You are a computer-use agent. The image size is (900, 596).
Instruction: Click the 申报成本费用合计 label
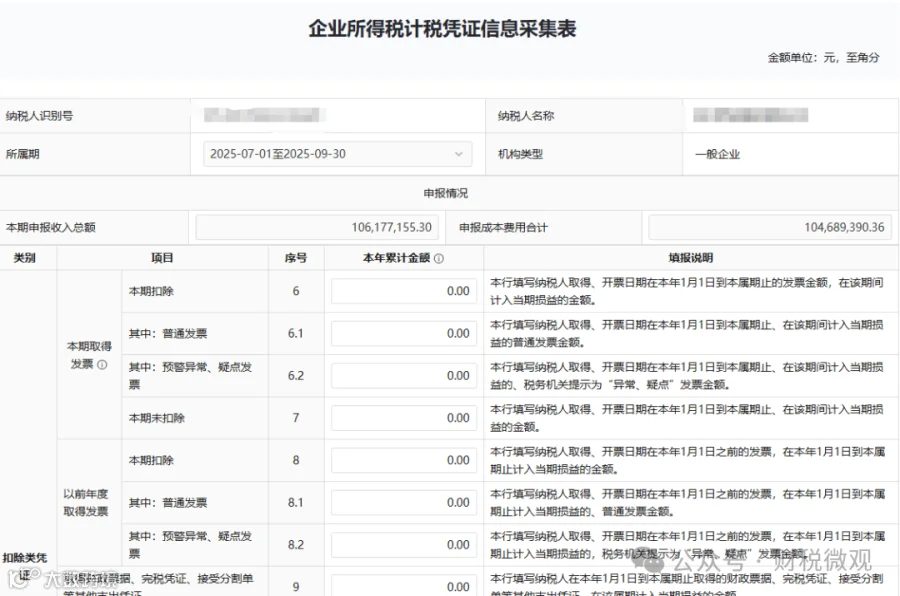pos(503,227)
